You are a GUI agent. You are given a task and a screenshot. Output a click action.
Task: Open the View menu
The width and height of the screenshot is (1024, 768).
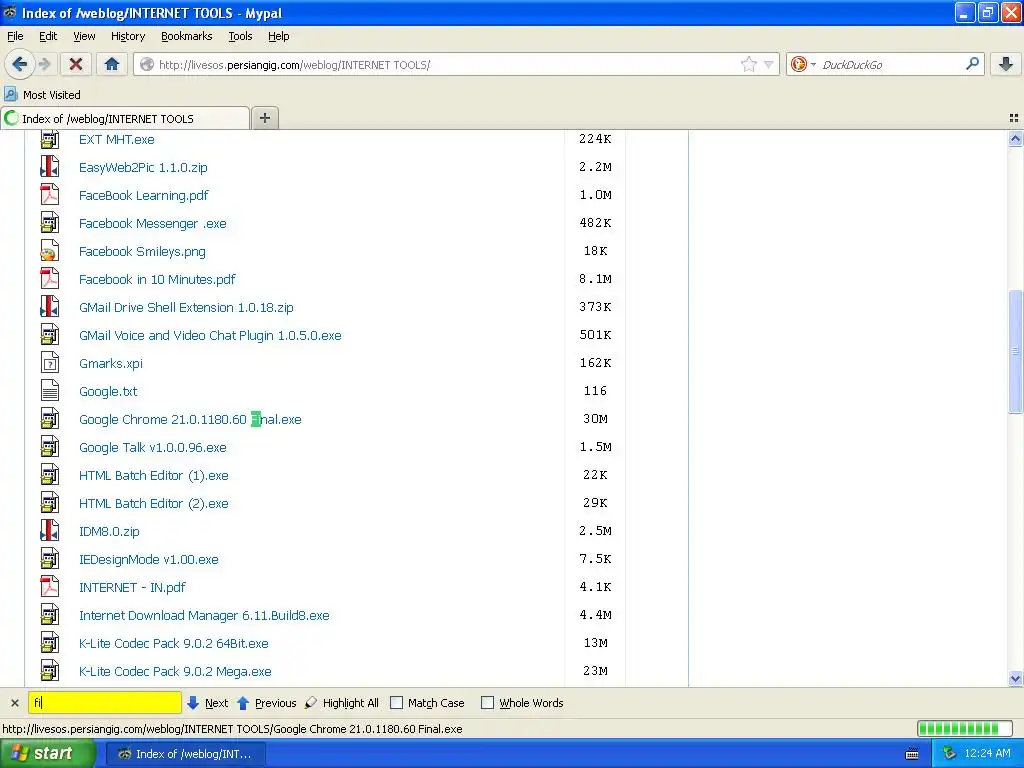[84, 36]
